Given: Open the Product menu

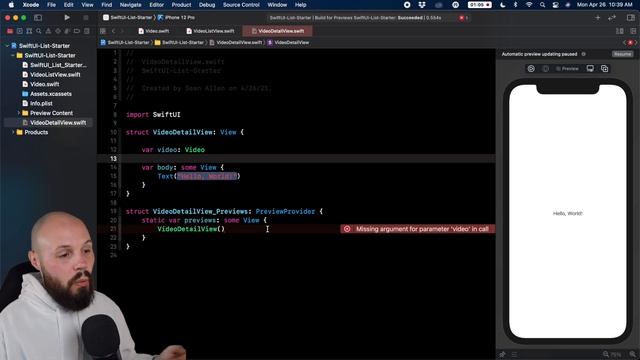Looking at the screenshot, I should coord(181,5).
